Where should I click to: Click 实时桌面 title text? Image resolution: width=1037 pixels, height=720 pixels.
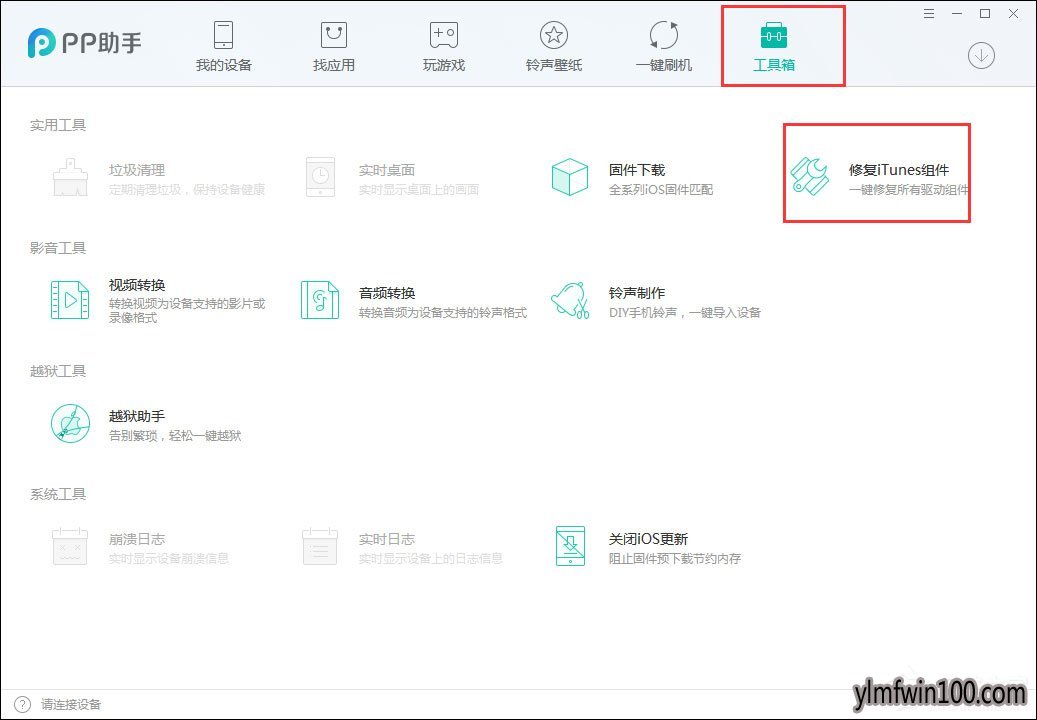click(x=387, y=170)
